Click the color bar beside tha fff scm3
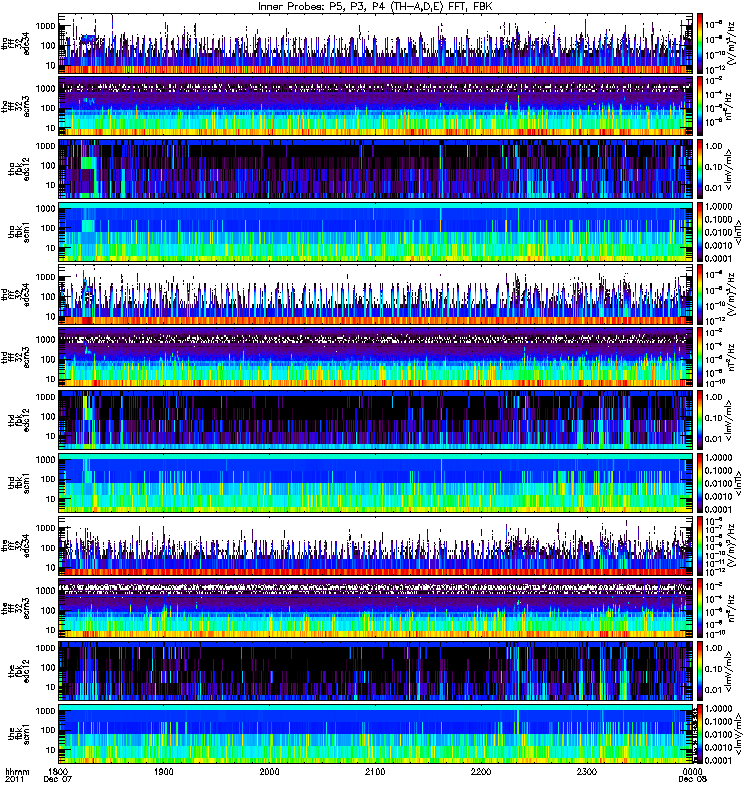The width and height of the screenshot is (750, 800). click(x=700, y=106)
